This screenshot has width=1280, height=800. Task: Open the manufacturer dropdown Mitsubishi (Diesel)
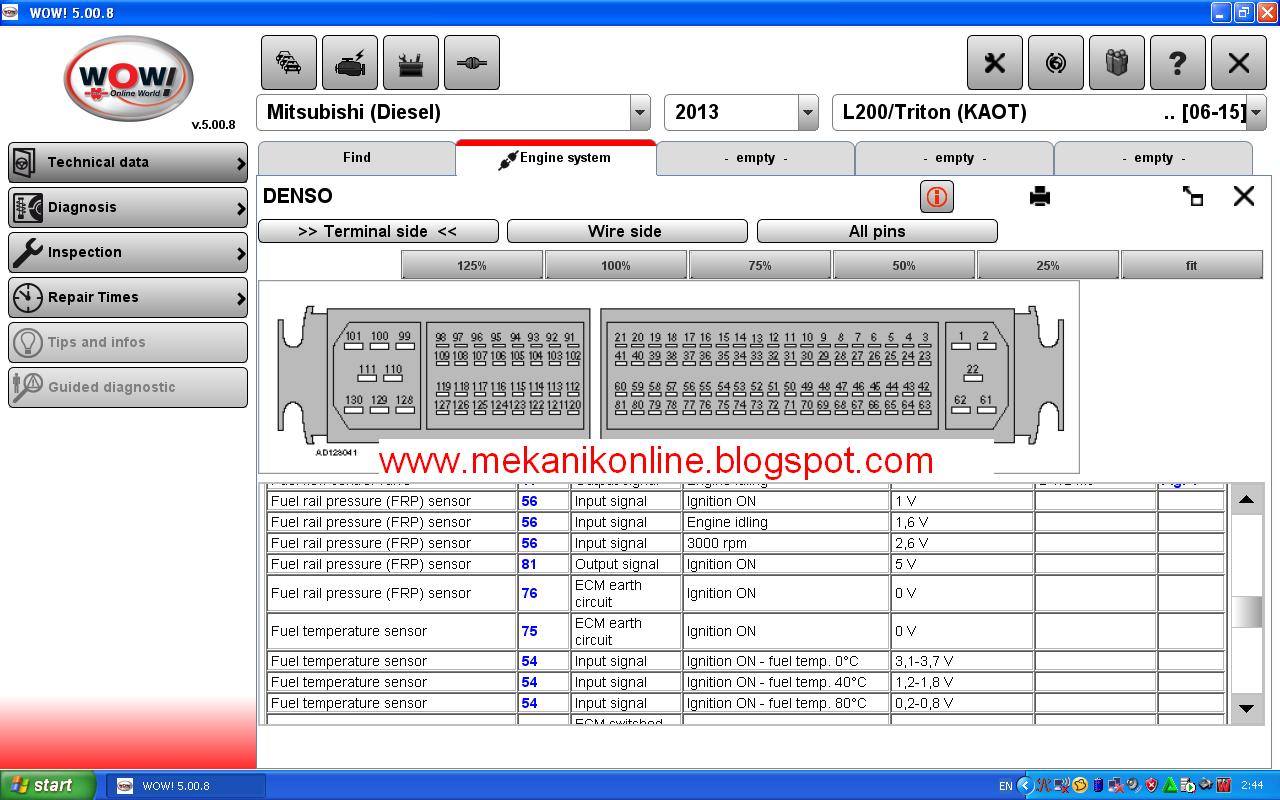pos(640,113)
